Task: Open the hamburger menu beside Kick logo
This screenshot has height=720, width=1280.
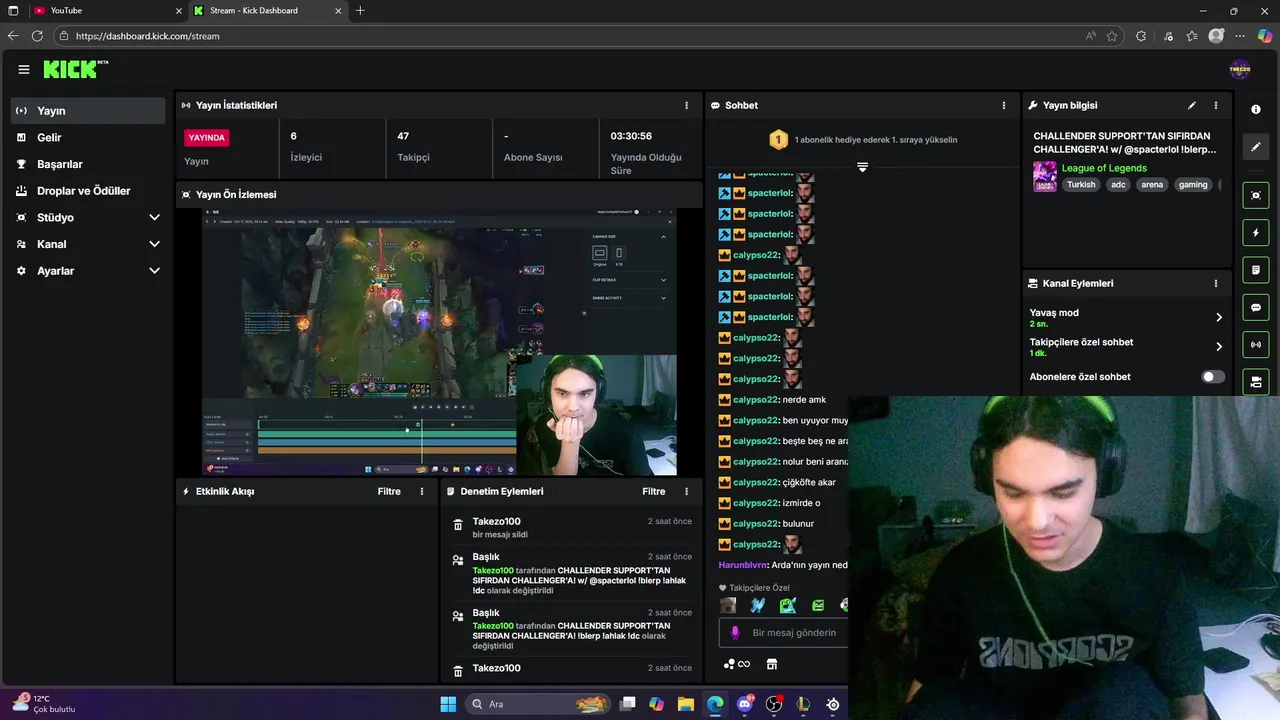Action: pyautogui.click(x=24, y=69)
